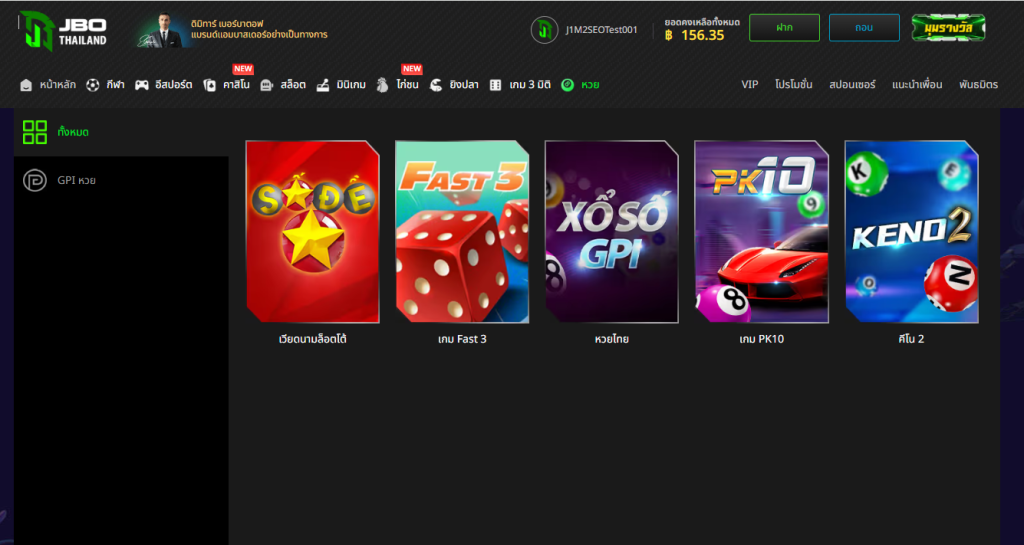This screenshot has width=1024, height=545.
Task: Click the mini game joystick icon
Action: pos(323,85)
